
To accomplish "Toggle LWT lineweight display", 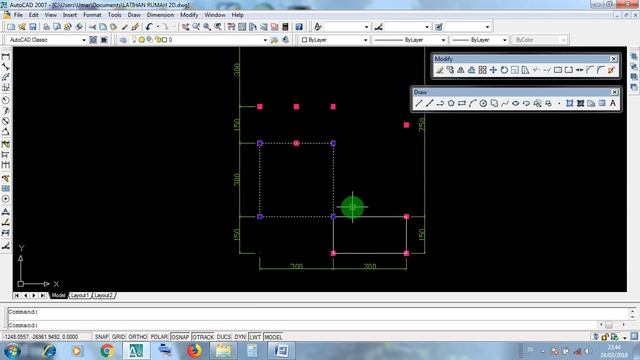I will pyautogui.click(x=255, y=337).
